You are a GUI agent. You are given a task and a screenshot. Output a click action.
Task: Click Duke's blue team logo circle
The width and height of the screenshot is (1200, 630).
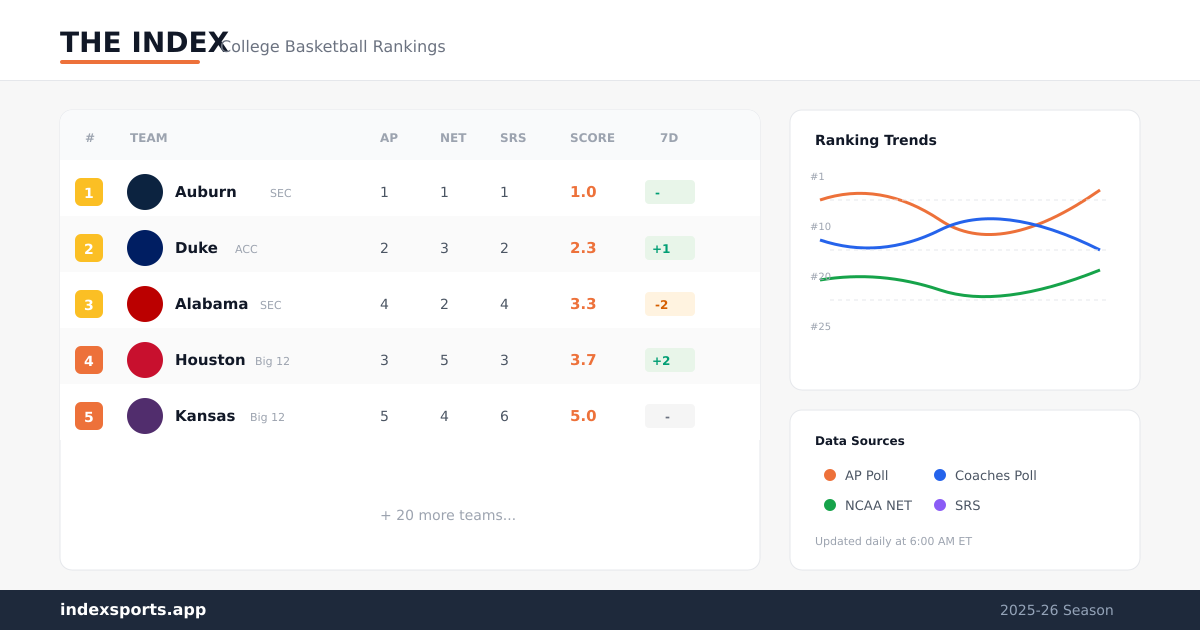point(145,248)
